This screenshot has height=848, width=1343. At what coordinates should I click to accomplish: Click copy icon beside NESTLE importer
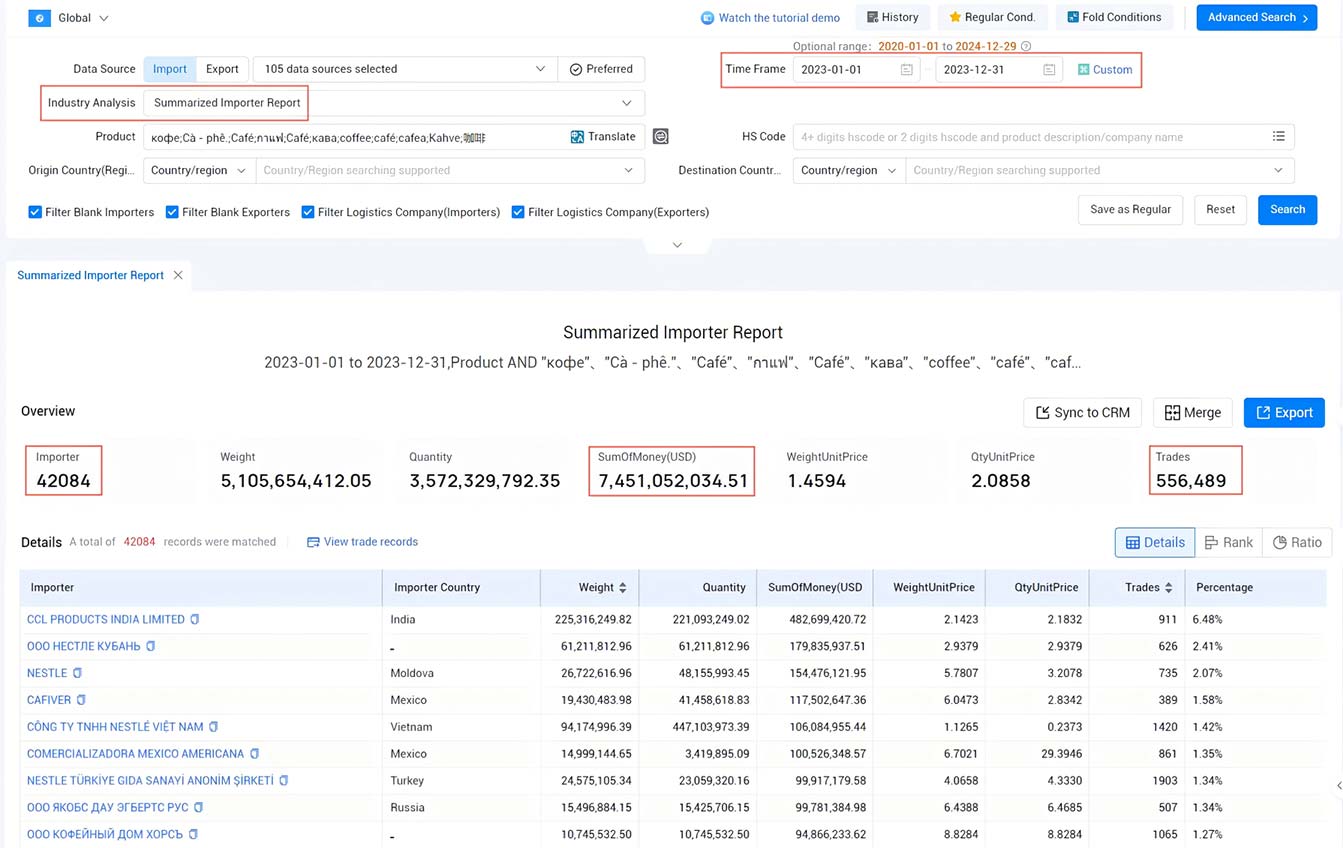[77, 673]
